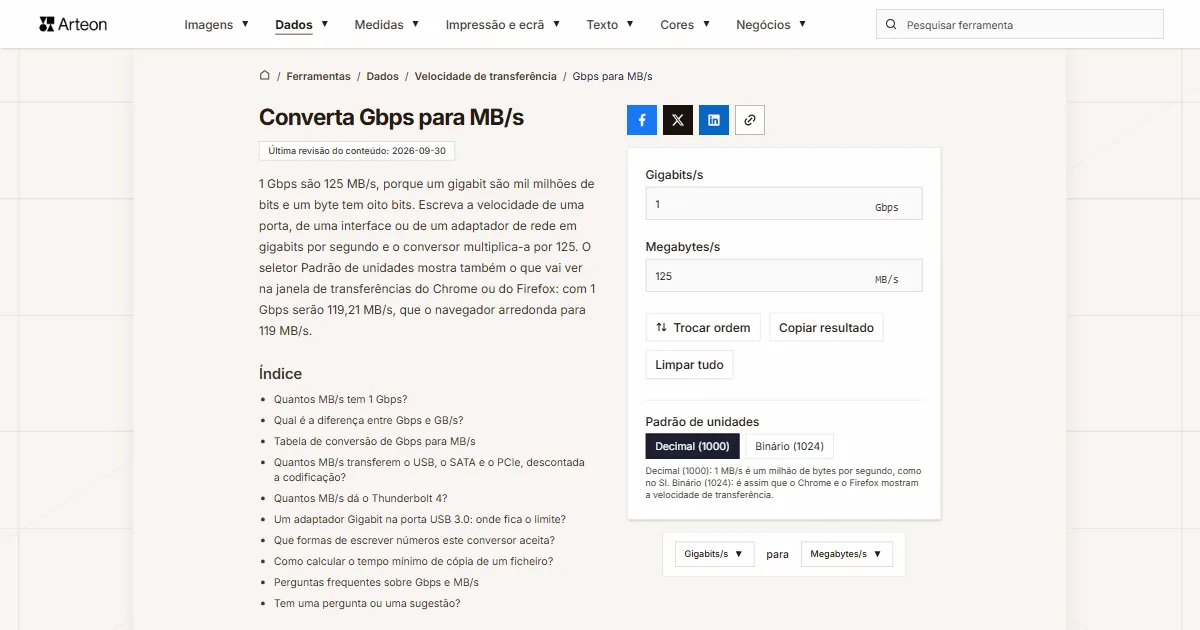Jump to tempo mínimo de cópia section
This screenshot has width=1200, height=630.
tap(413, 561)
